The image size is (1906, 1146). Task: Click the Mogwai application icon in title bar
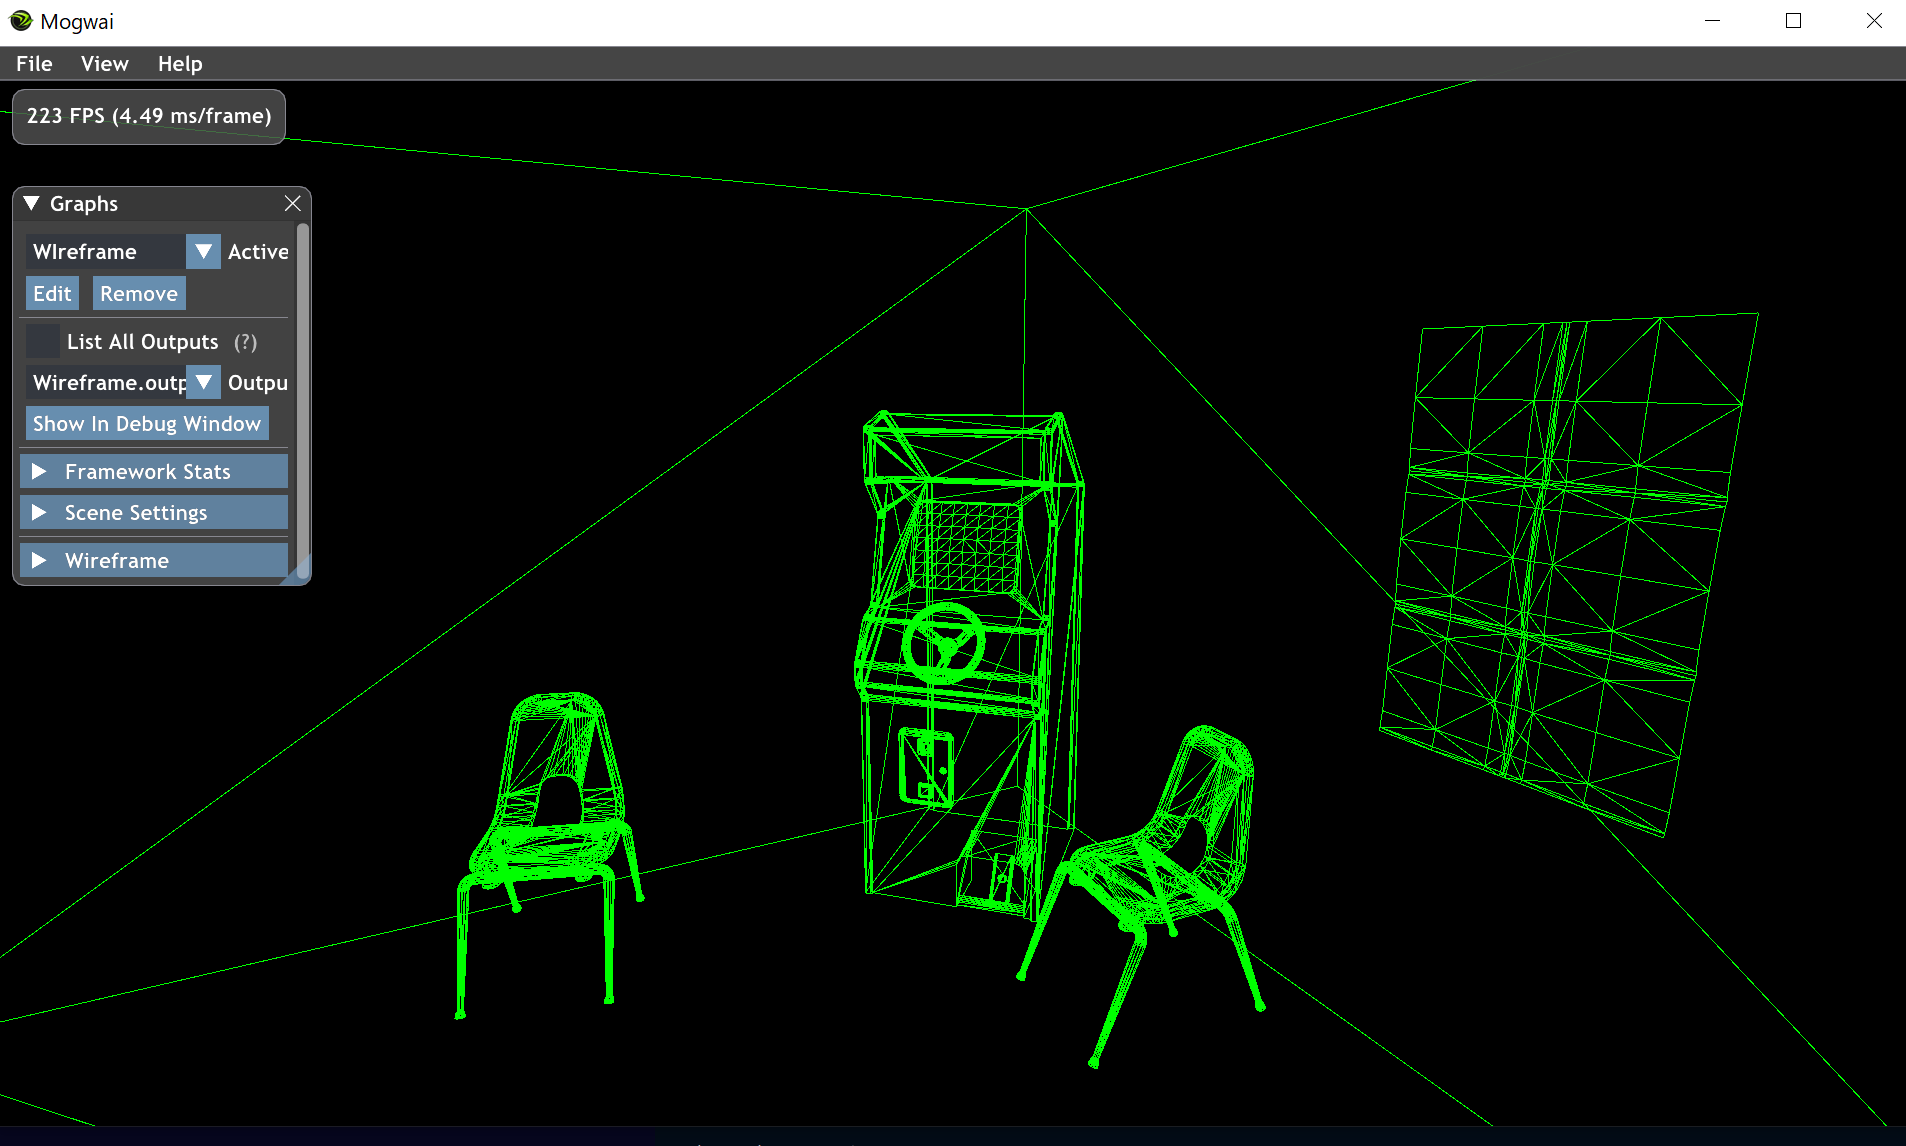coord(20,20)
